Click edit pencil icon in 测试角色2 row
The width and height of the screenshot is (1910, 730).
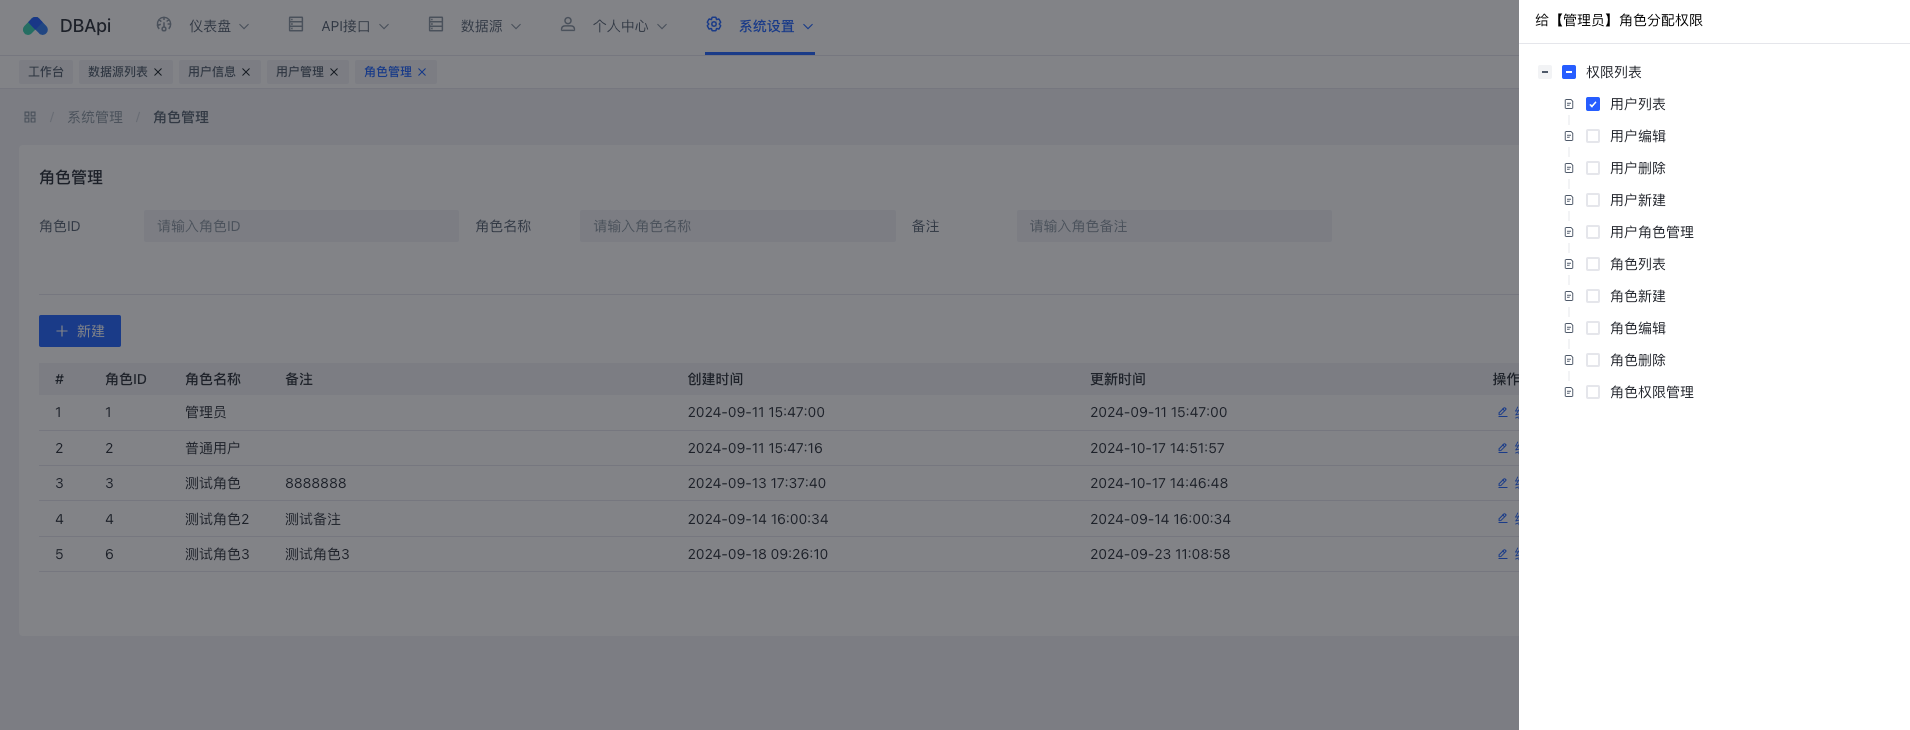(1502, 518)
